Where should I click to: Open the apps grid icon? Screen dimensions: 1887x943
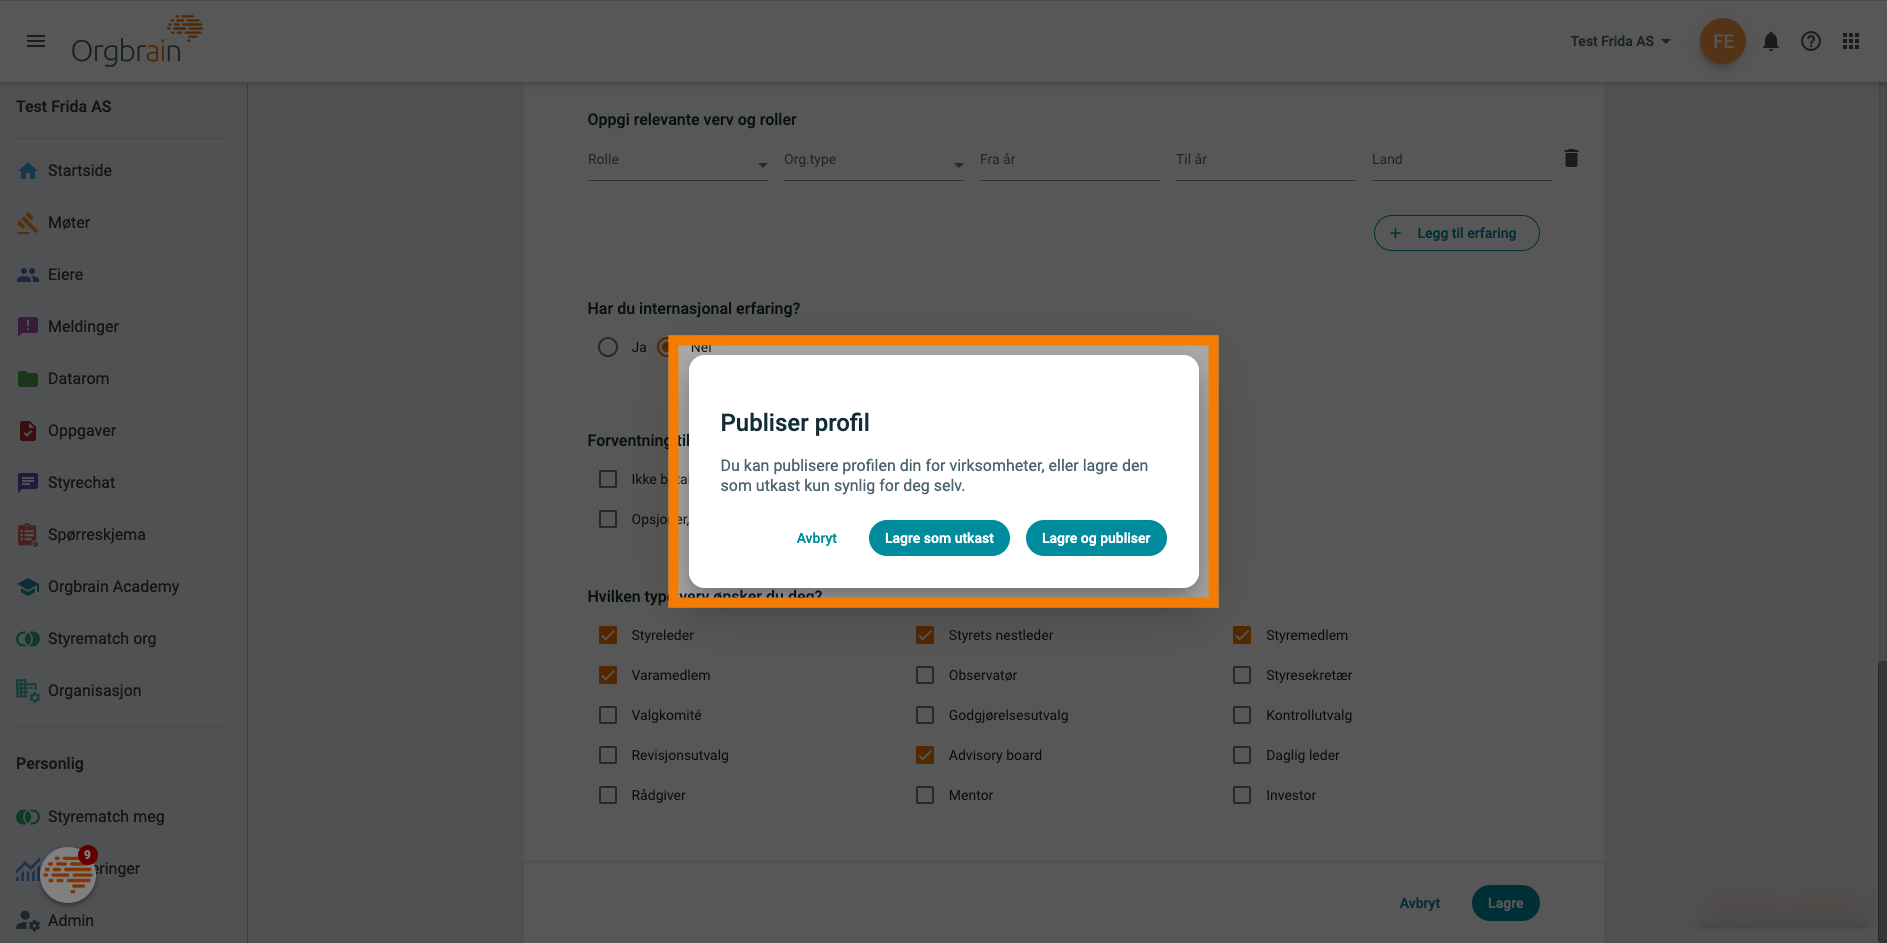pos(1851,41)
